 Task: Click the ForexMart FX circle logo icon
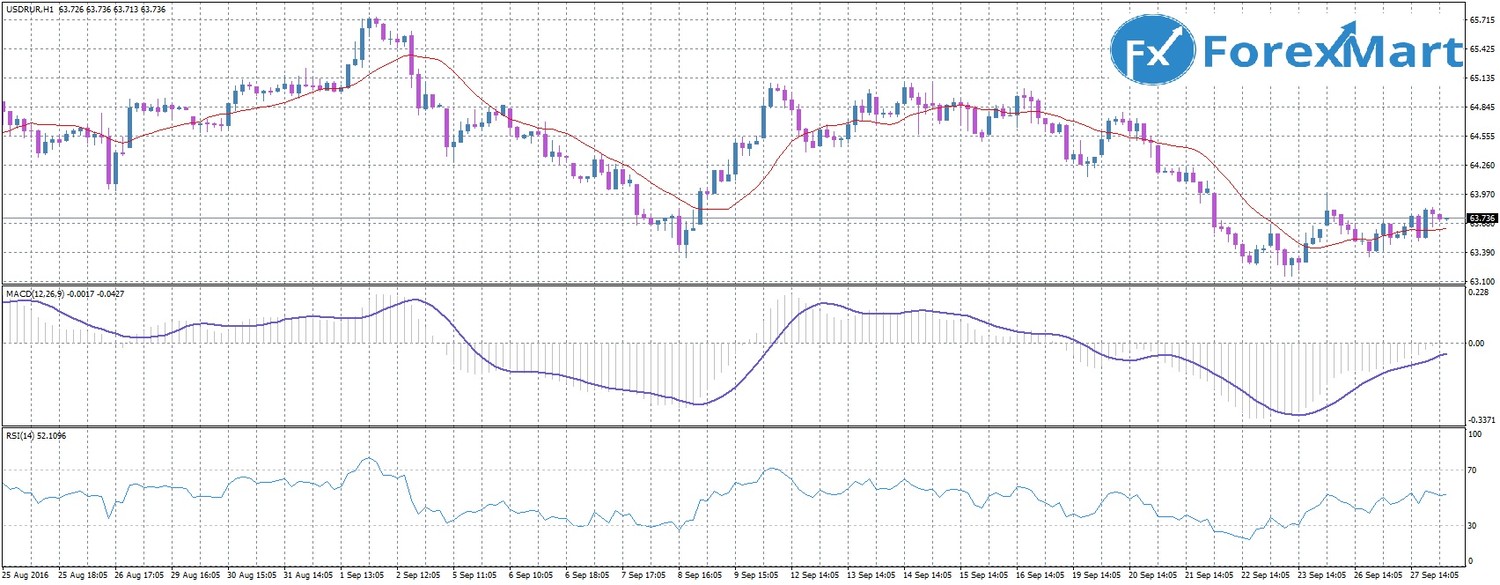(x=1153, y=51)
